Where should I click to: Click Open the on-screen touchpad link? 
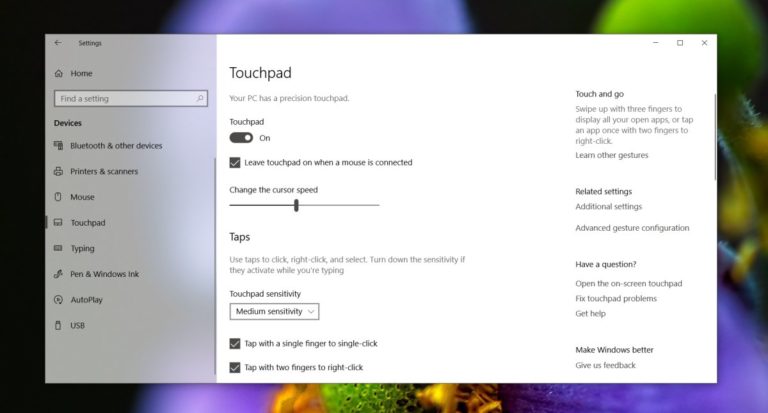pos(628,284)
